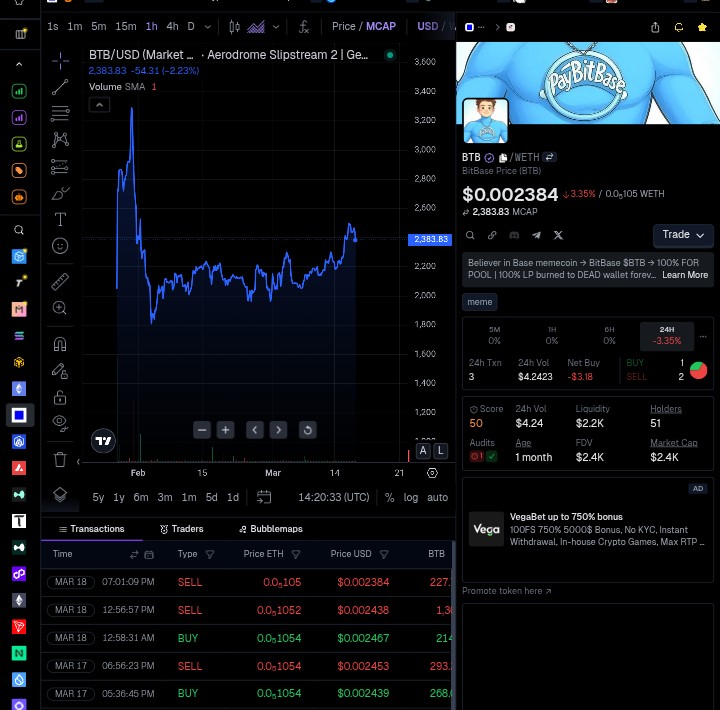Open the object tree layers icon

tap(60, 495)
